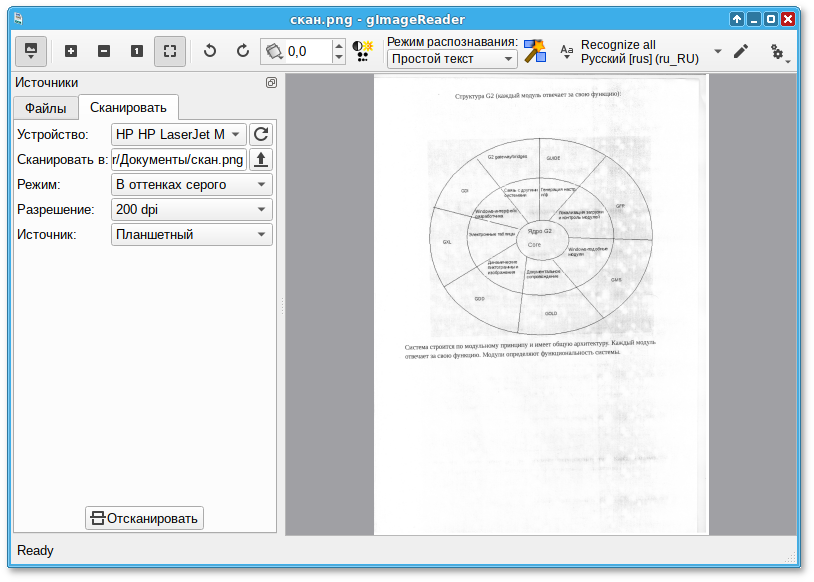Focus the rotation angle field
814x582 pixels.
(308, 51)
